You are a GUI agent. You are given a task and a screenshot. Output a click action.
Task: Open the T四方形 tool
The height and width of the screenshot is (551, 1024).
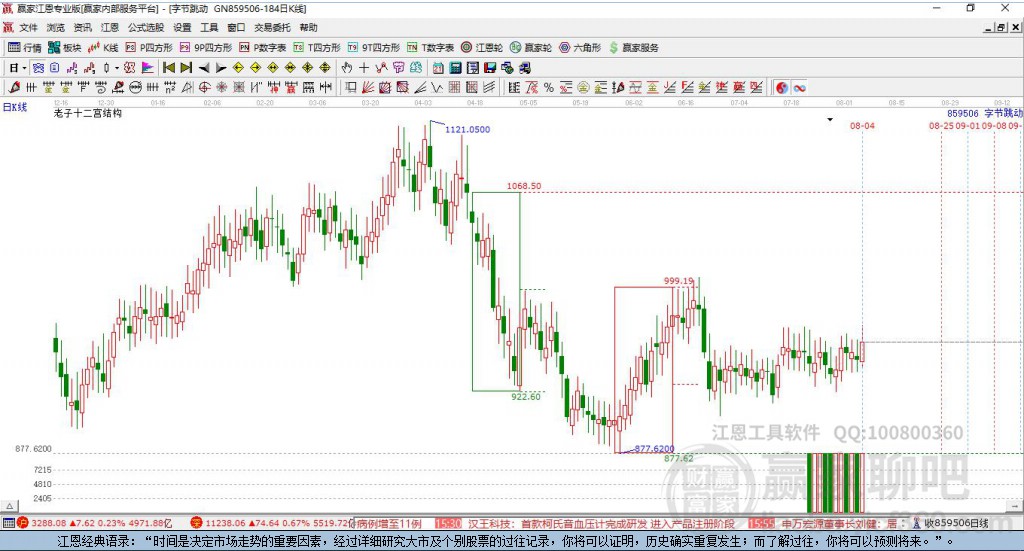pyautogui.click(x=317, y=48)
